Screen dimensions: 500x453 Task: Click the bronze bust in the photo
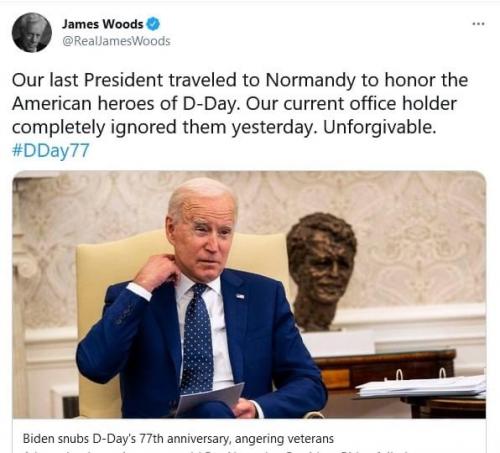point(320,272)
